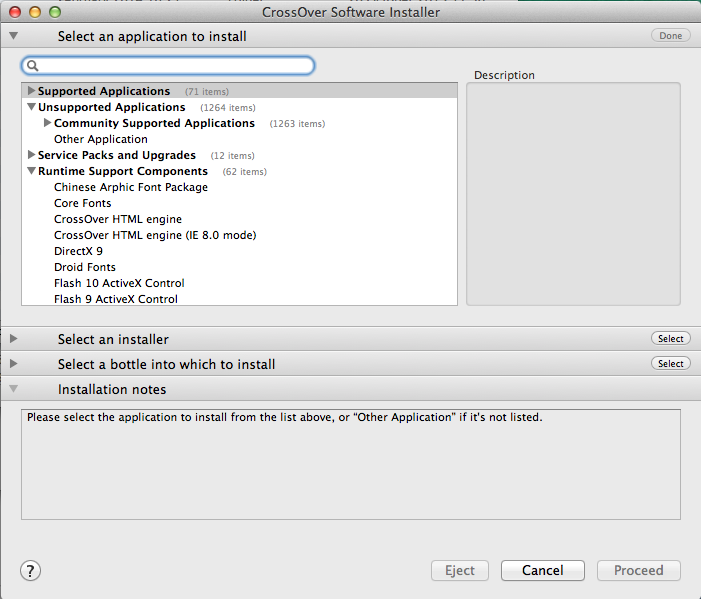Zoom the window with green button
This screenshot has width=701, height=599.
[55, 12]
